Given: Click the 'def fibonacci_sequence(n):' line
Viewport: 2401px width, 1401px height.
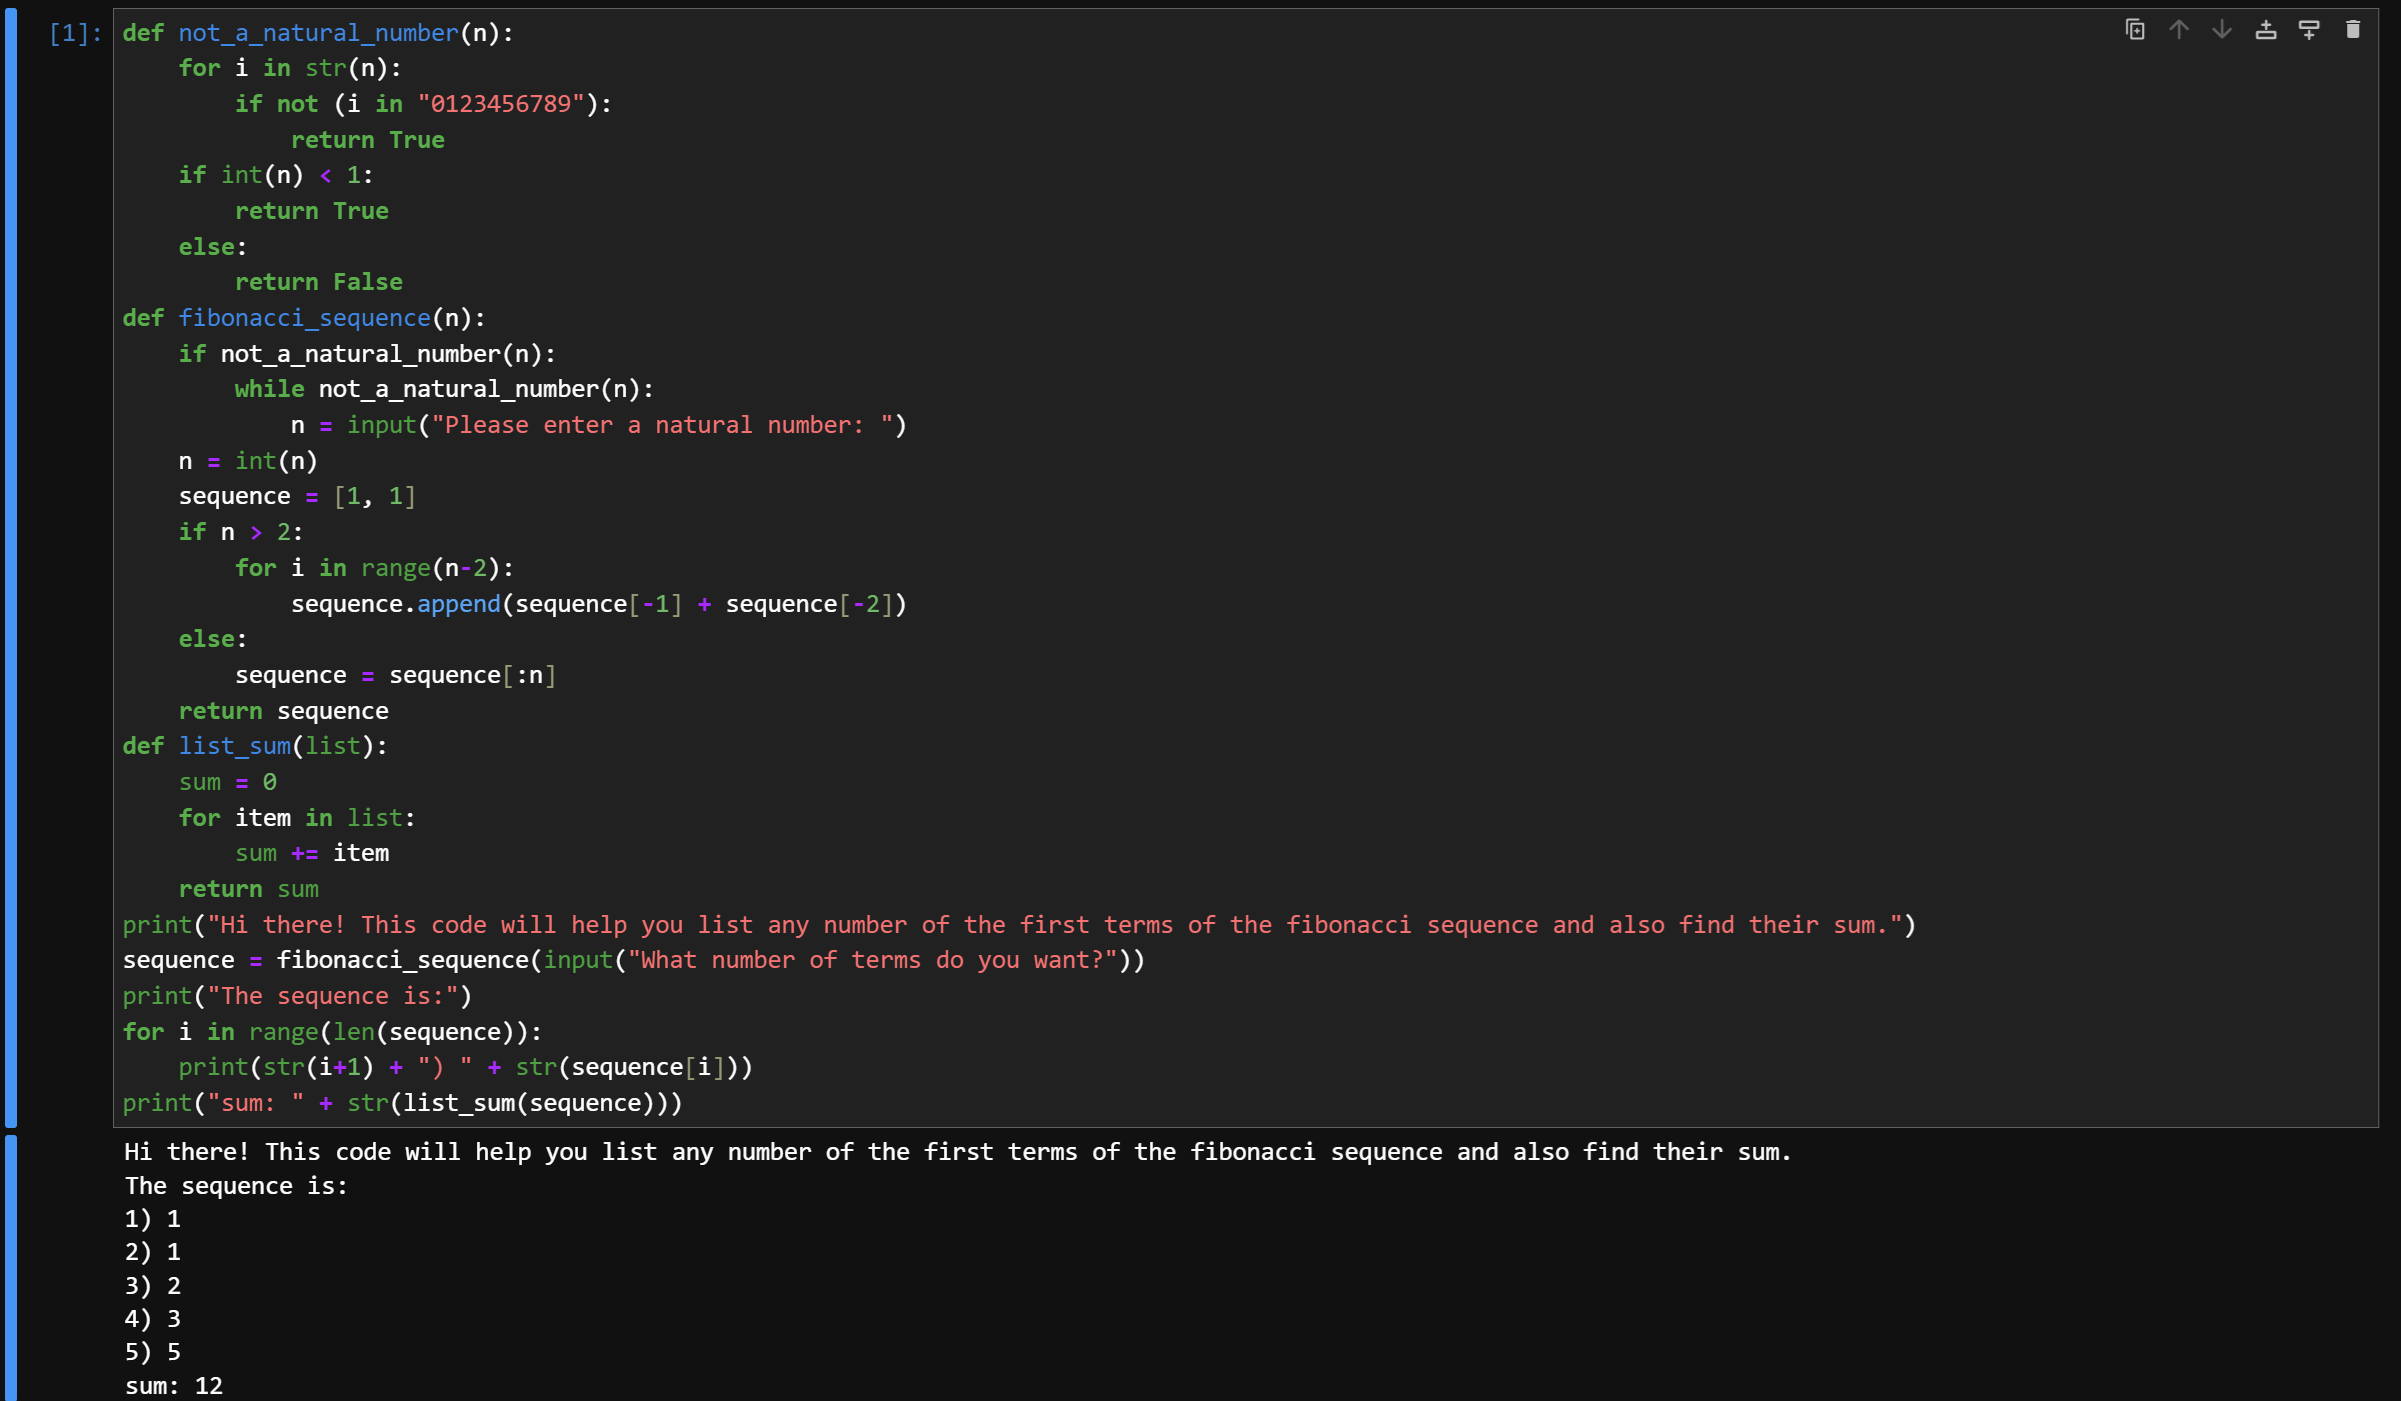Looking at the screenshot, I should tap(304, 318).
